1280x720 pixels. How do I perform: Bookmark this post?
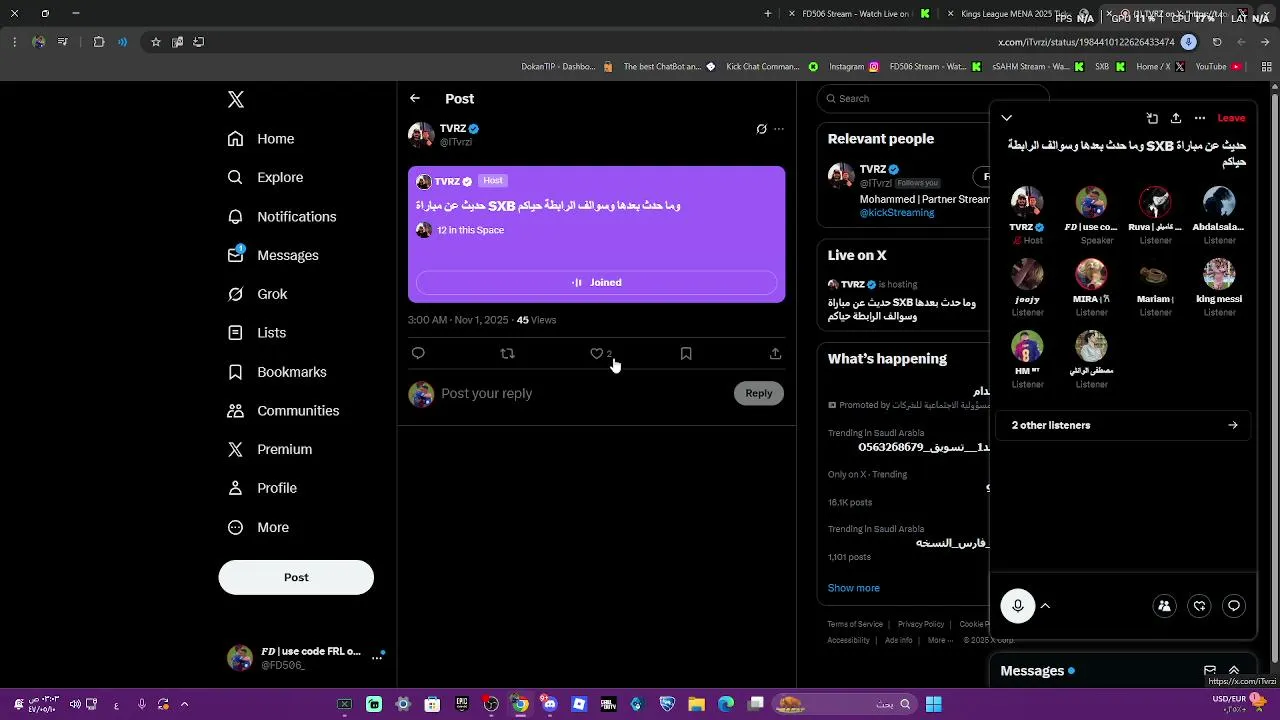coord(686,353)
